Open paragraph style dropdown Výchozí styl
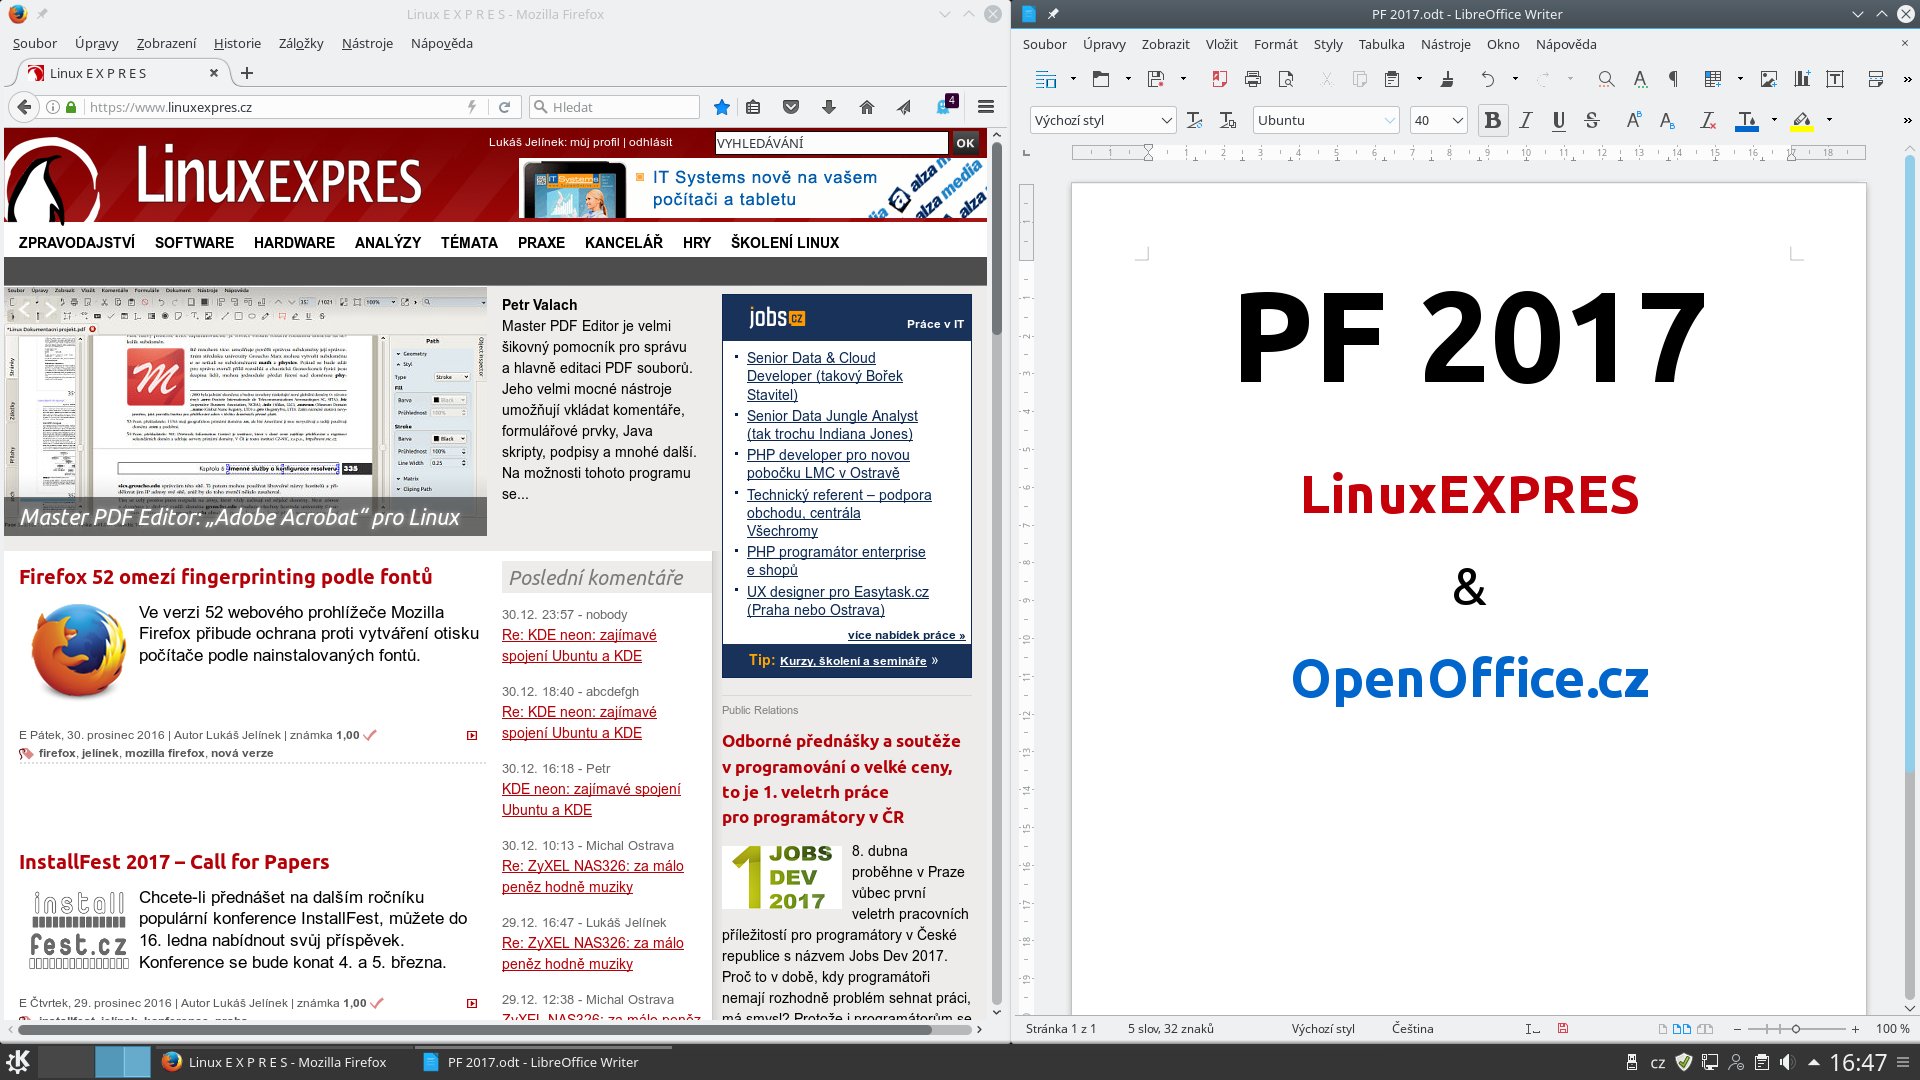This screenshot has height=1080, width=1920. pyautogui.click(x=1166, y=120)
